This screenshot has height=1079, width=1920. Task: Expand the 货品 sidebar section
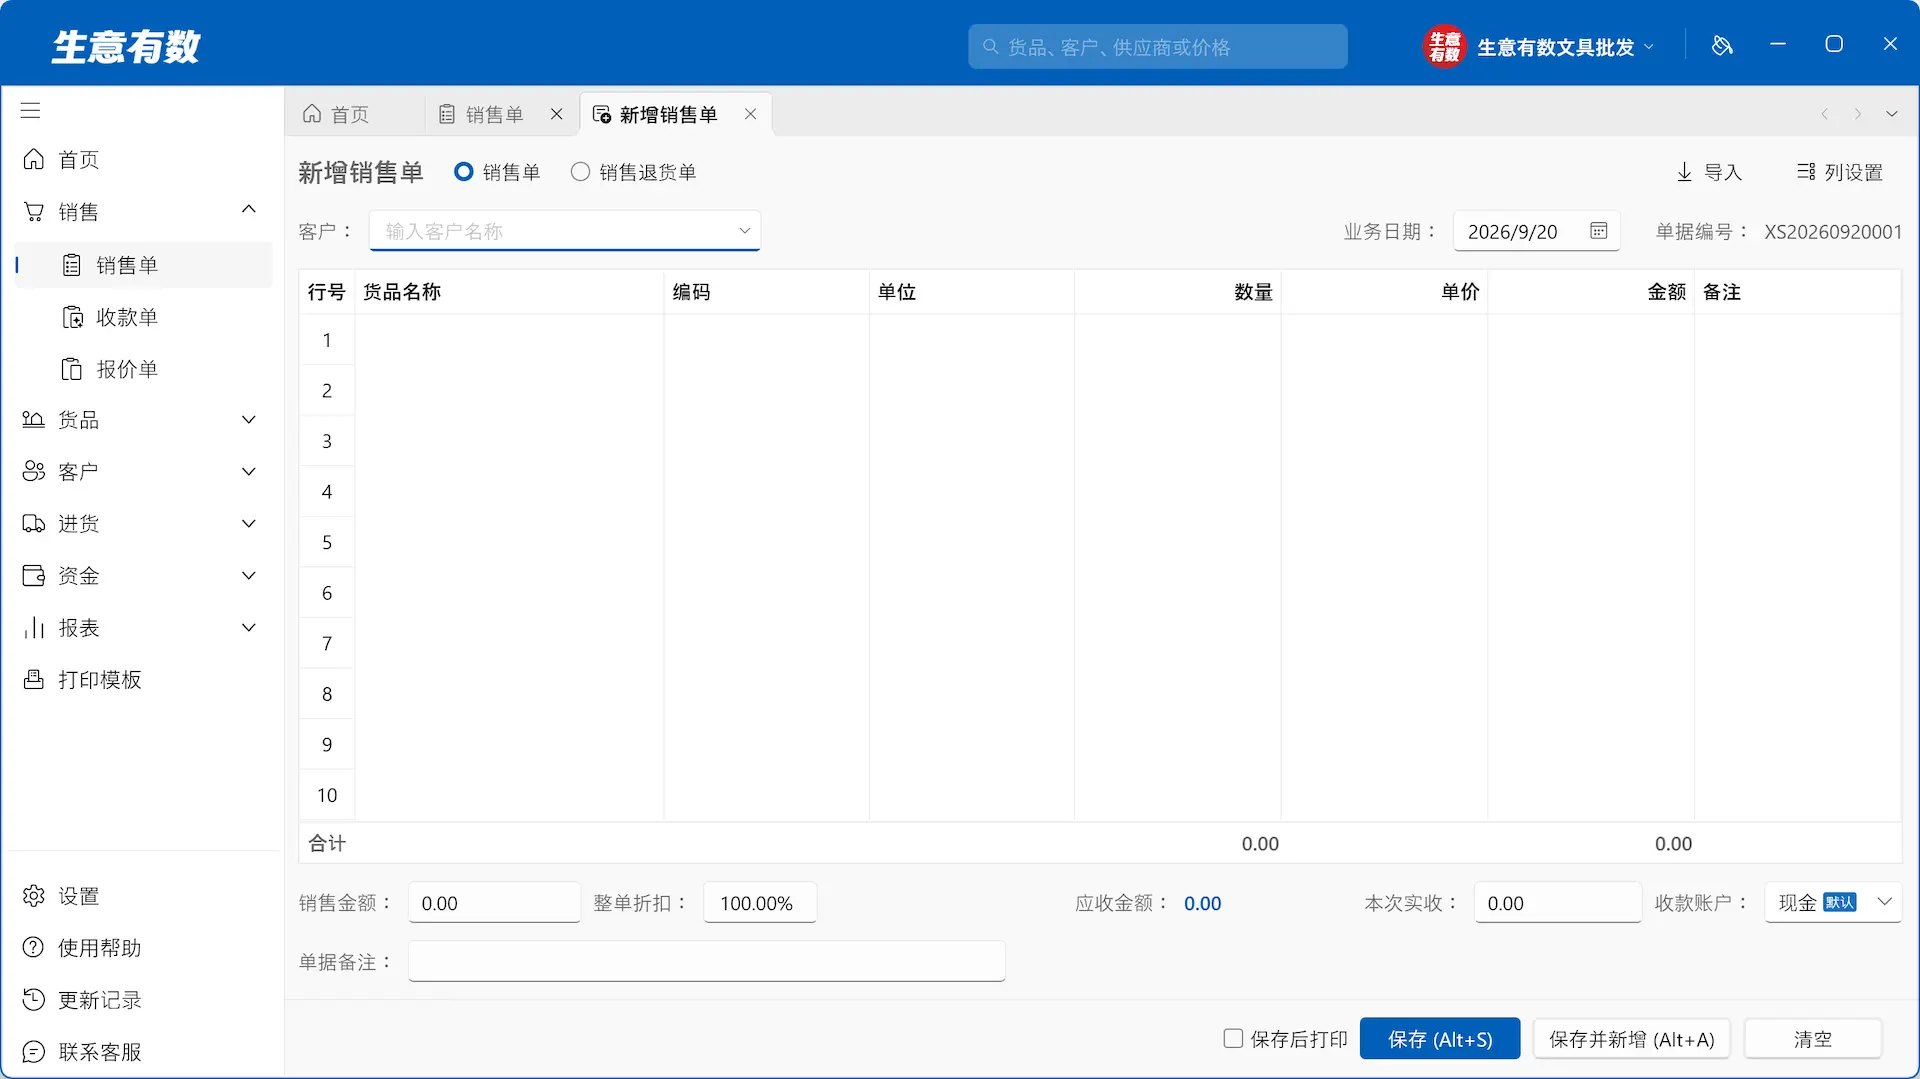tap(249, 420)
